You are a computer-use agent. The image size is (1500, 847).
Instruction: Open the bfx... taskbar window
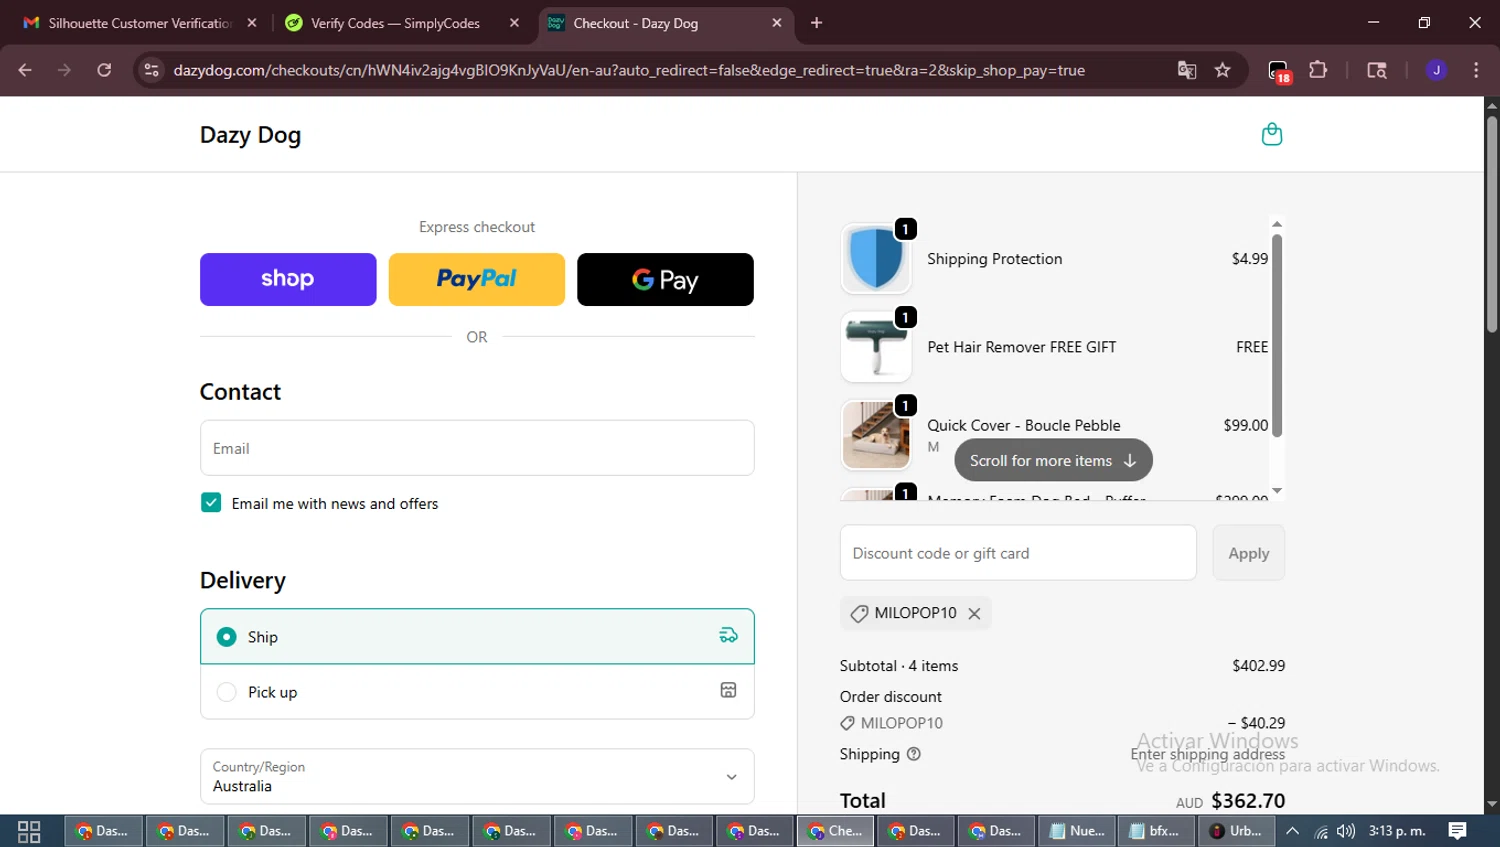coord(1156,831)
